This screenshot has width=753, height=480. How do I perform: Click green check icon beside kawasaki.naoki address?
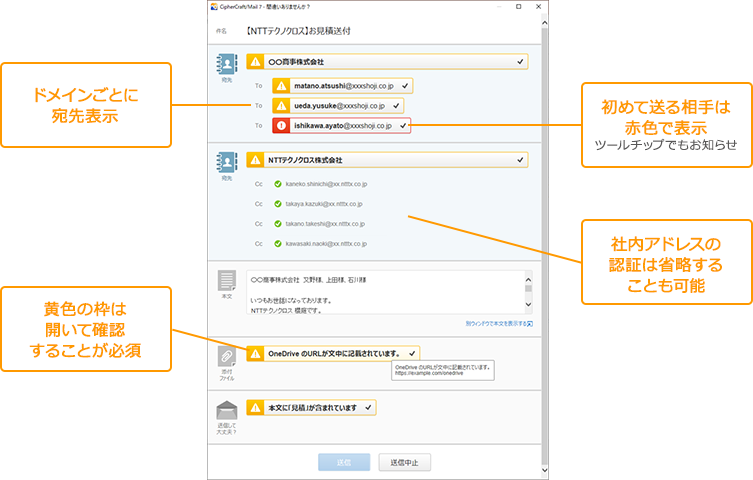(278, 244)
